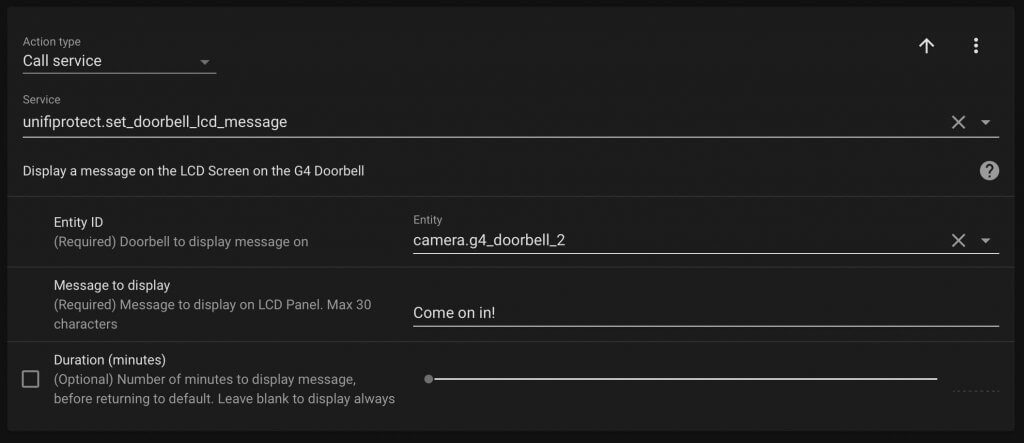Screen dimensions: 1024x443
Task: Clear the camera.g4_doorbell_2 entity with the X
Action: 958,240
